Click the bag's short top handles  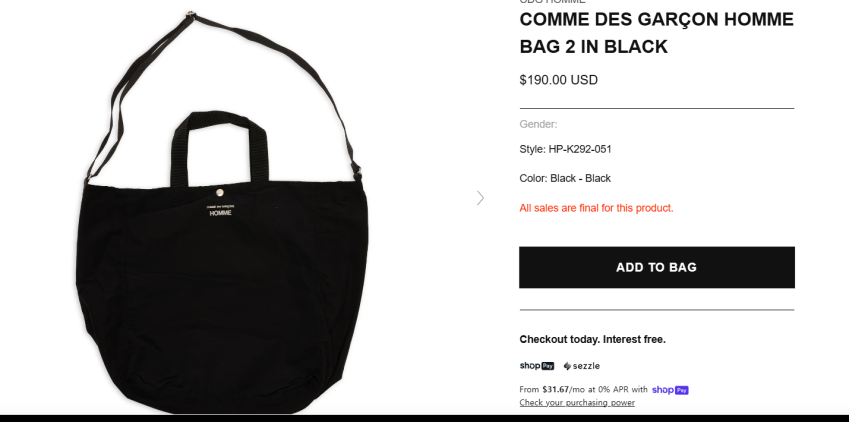[x=220, y=148]
